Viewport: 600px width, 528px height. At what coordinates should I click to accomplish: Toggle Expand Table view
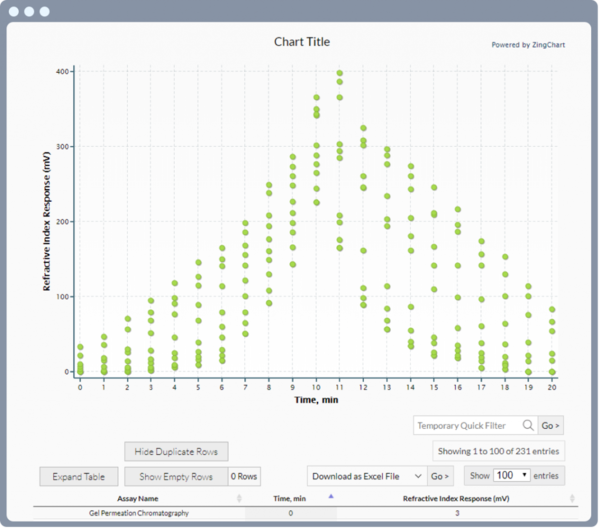click(79, 476)
